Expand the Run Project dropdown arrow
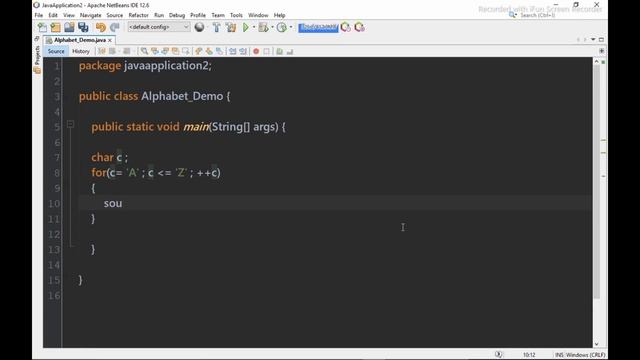Image resolution: width=640 pixels, height=360 pixels. (254, 27)
